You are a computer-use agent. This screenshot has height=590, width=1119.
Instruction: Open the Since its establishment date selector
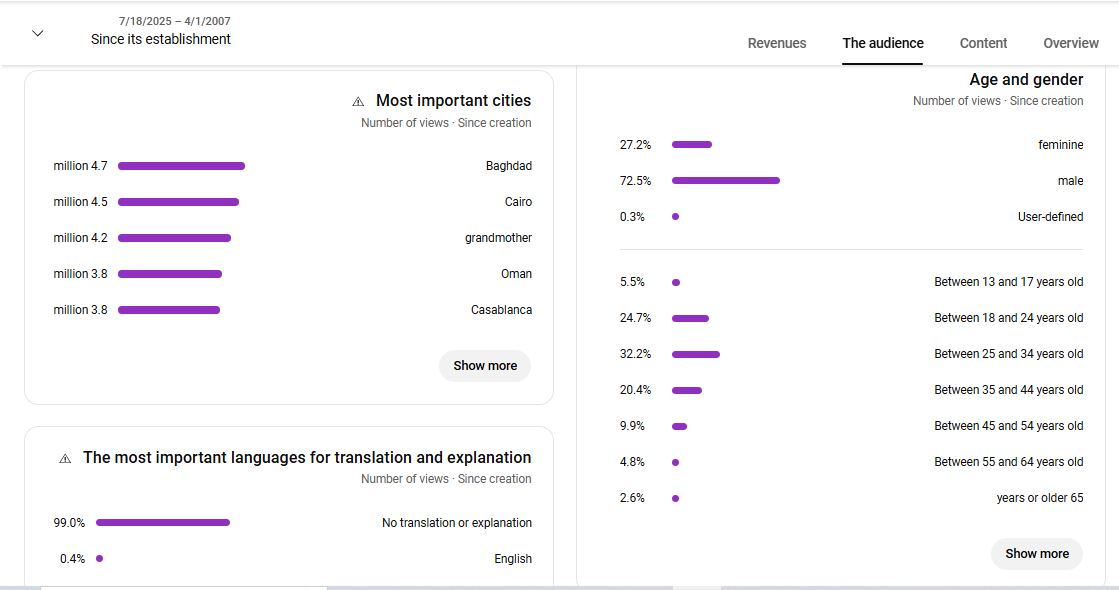(x=160, y=39)
